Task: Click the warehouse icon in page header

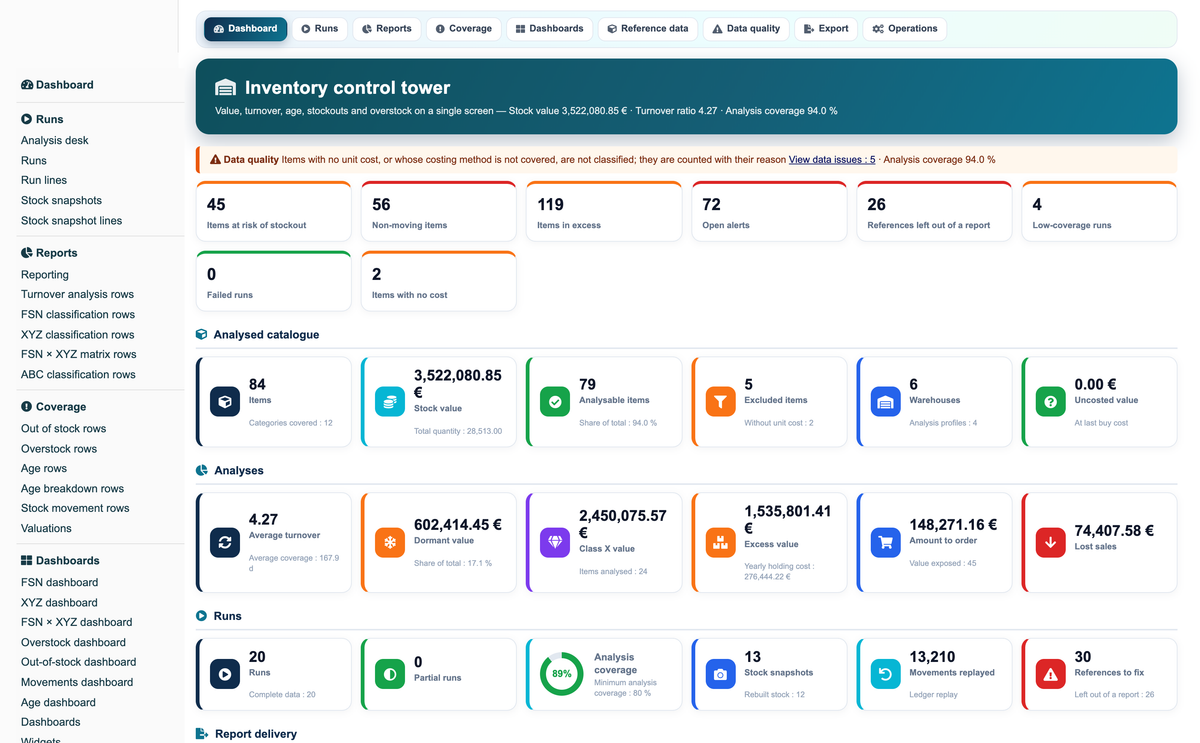Action: point(225,88)
